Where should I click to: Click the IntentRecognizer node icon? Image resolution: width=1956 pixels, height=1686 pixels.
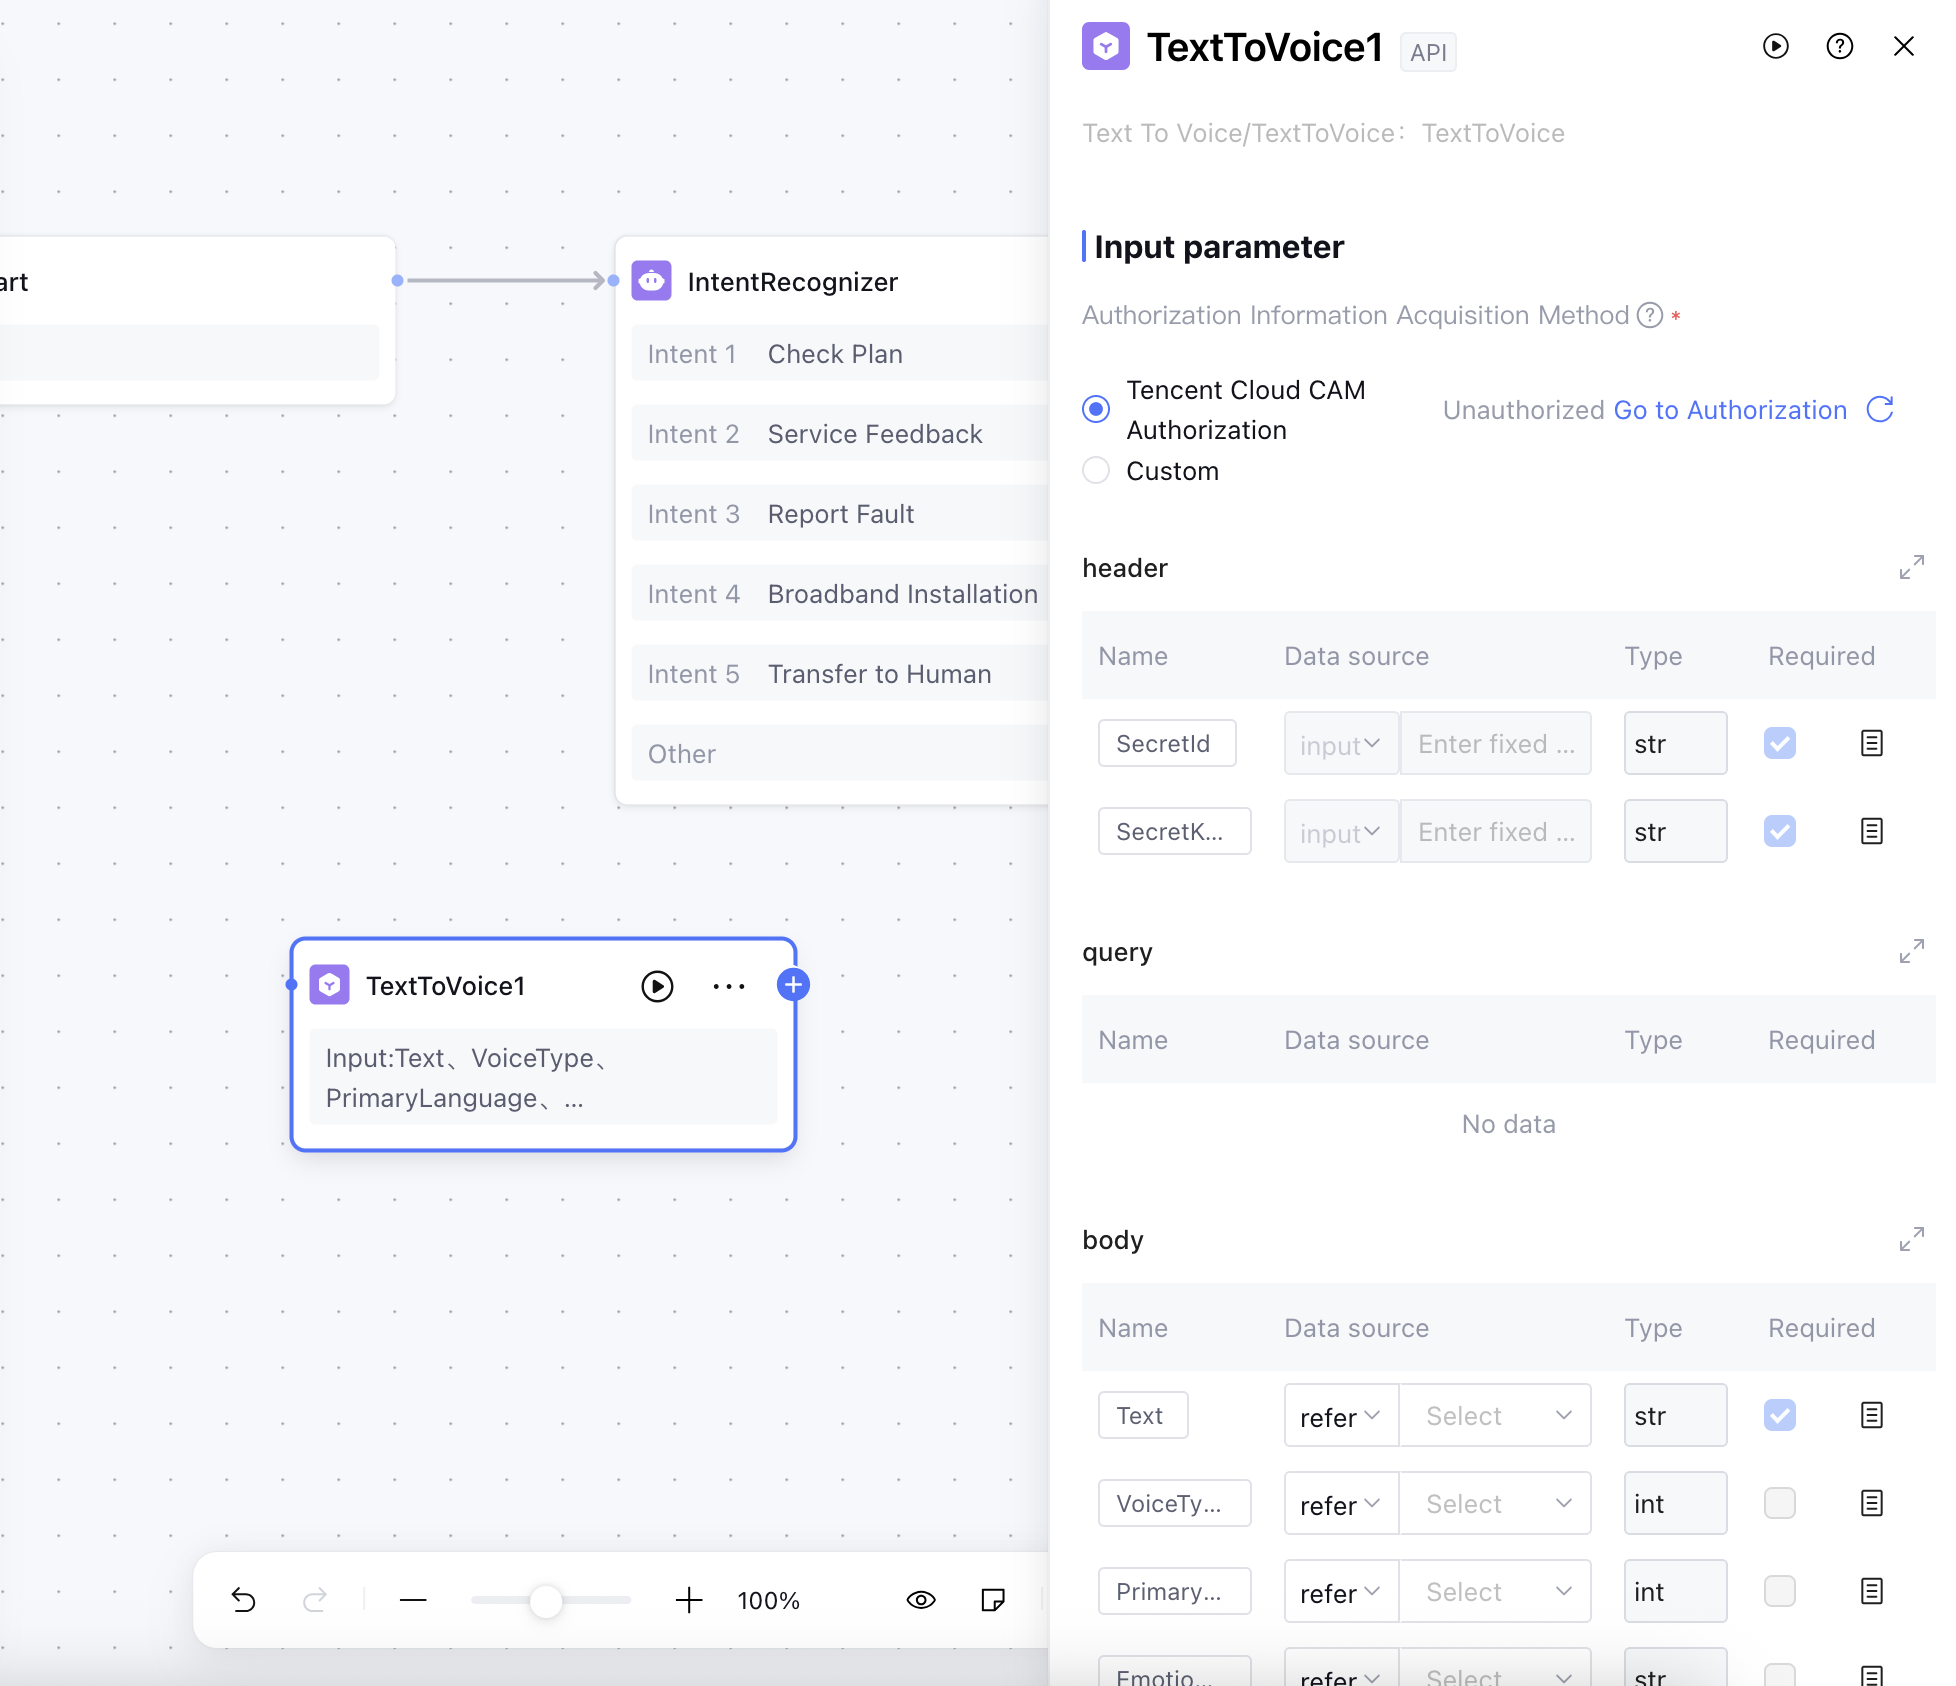coord(652,281)
